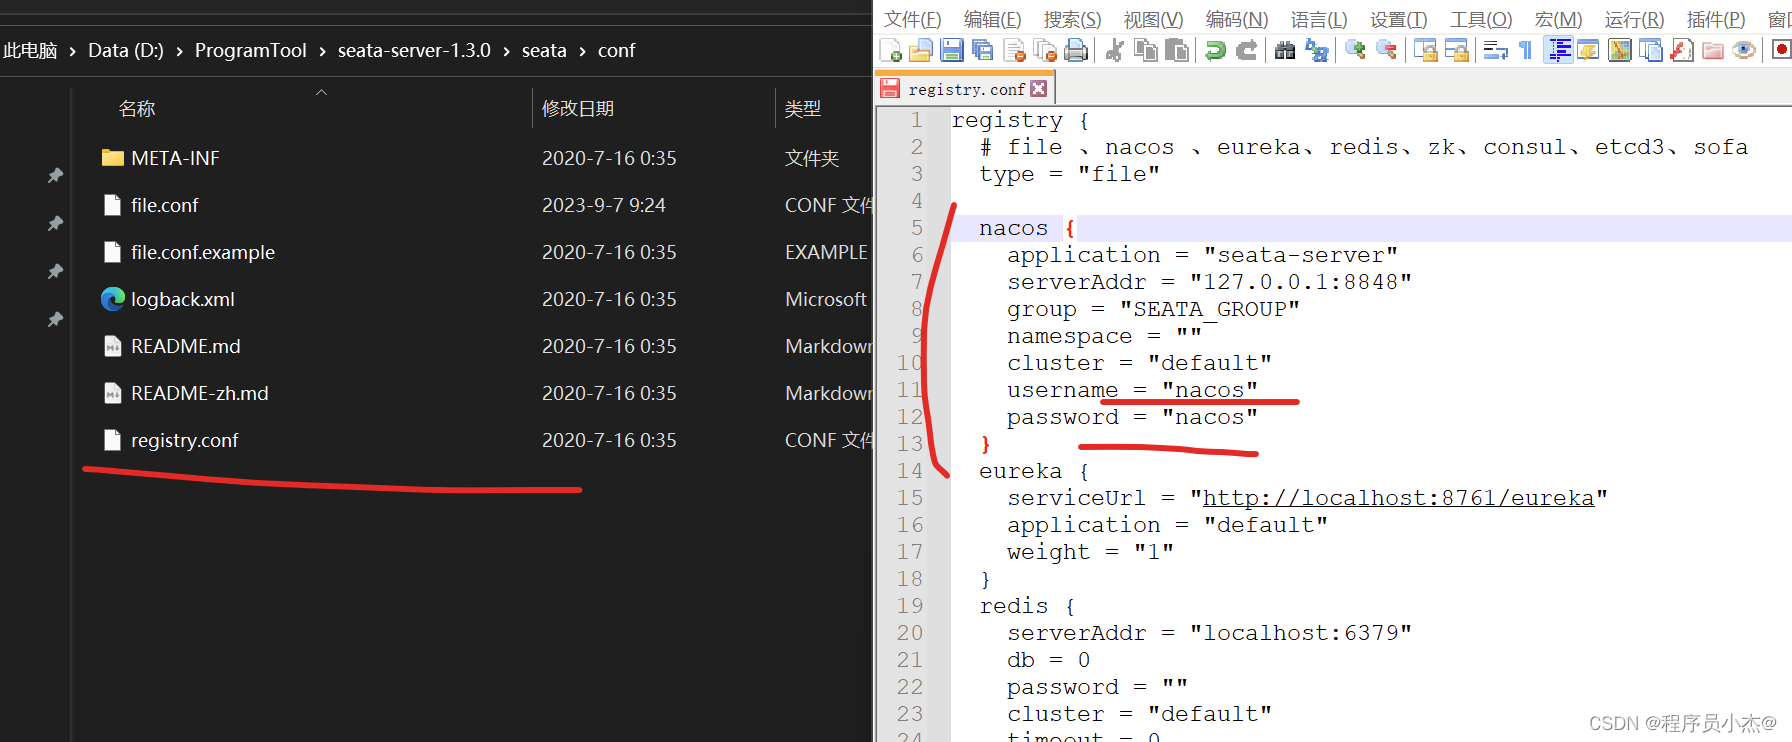Image resolution: width=1792 pixels, height=742 pixels.
Task: Copy the selection via the toolbar icon
Action: click(1146, 50)
